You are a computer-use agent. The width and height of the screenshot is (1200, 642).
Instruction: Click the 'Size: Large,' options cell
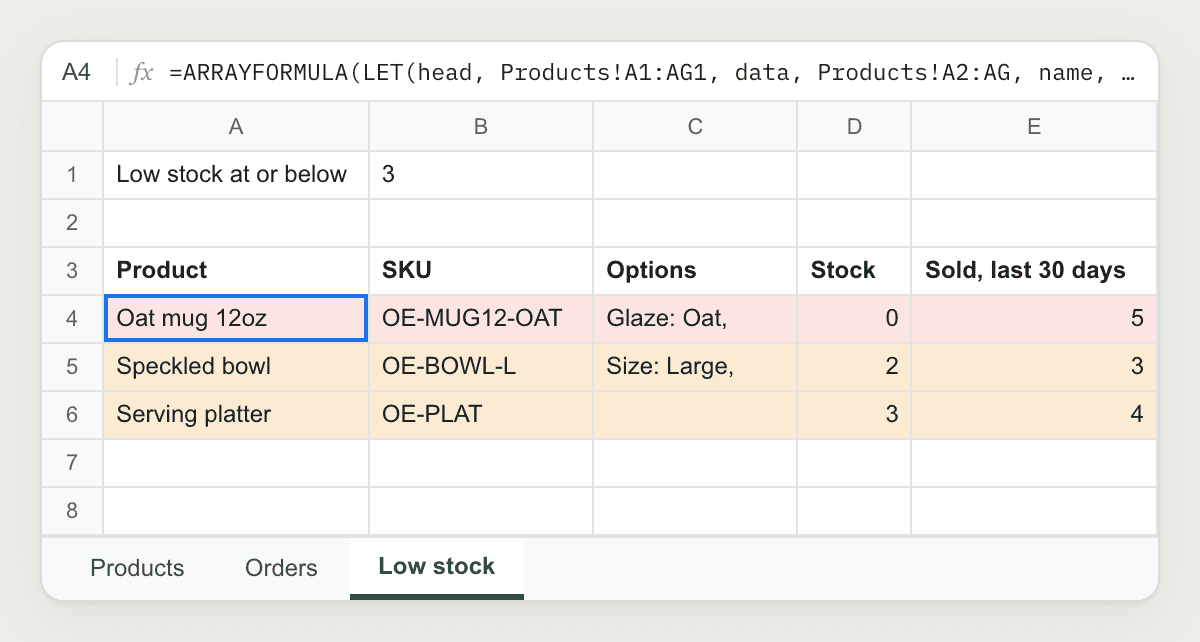pyautogui.click(x=695, y=367)
